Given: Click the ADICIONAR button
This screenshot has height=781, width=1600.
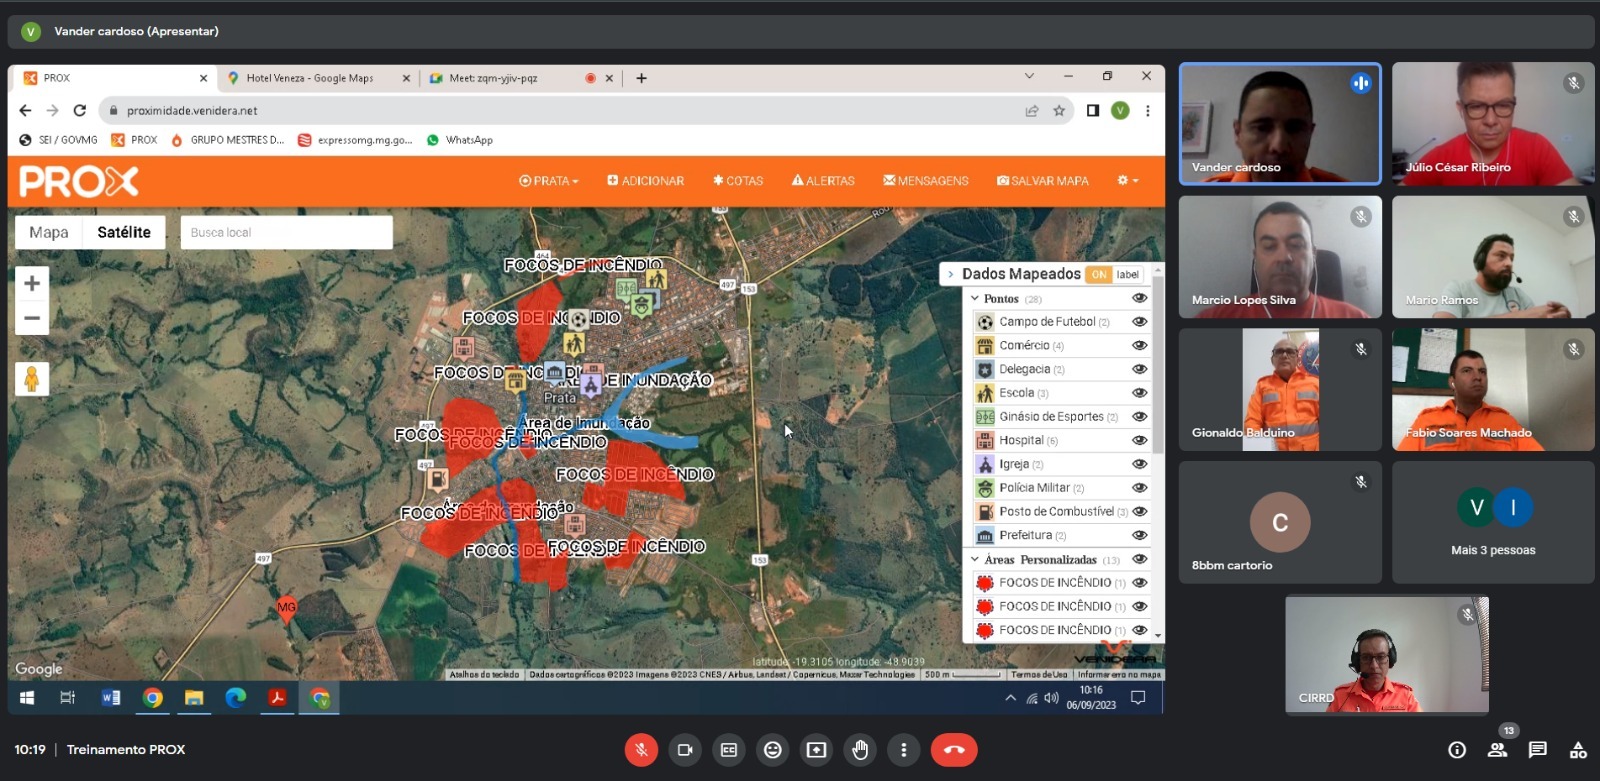Looking at the screenshot, I should coord(646,181).
